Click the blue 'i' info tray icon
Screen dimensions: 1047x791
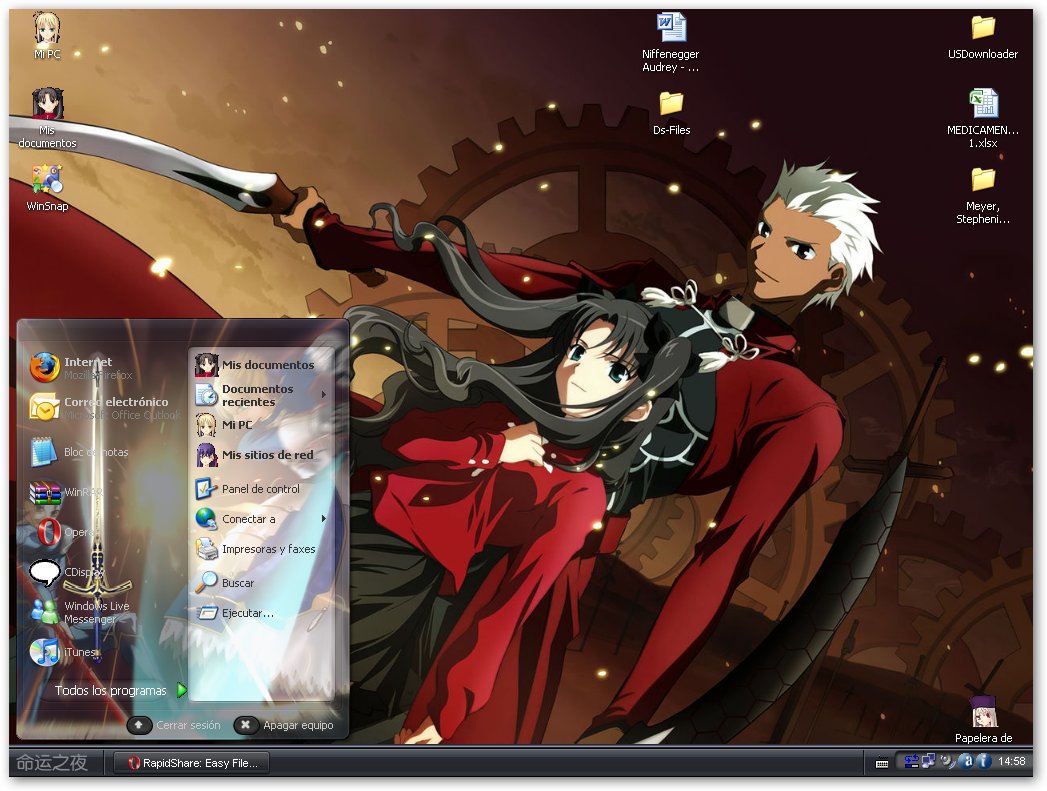pos(983,761)
